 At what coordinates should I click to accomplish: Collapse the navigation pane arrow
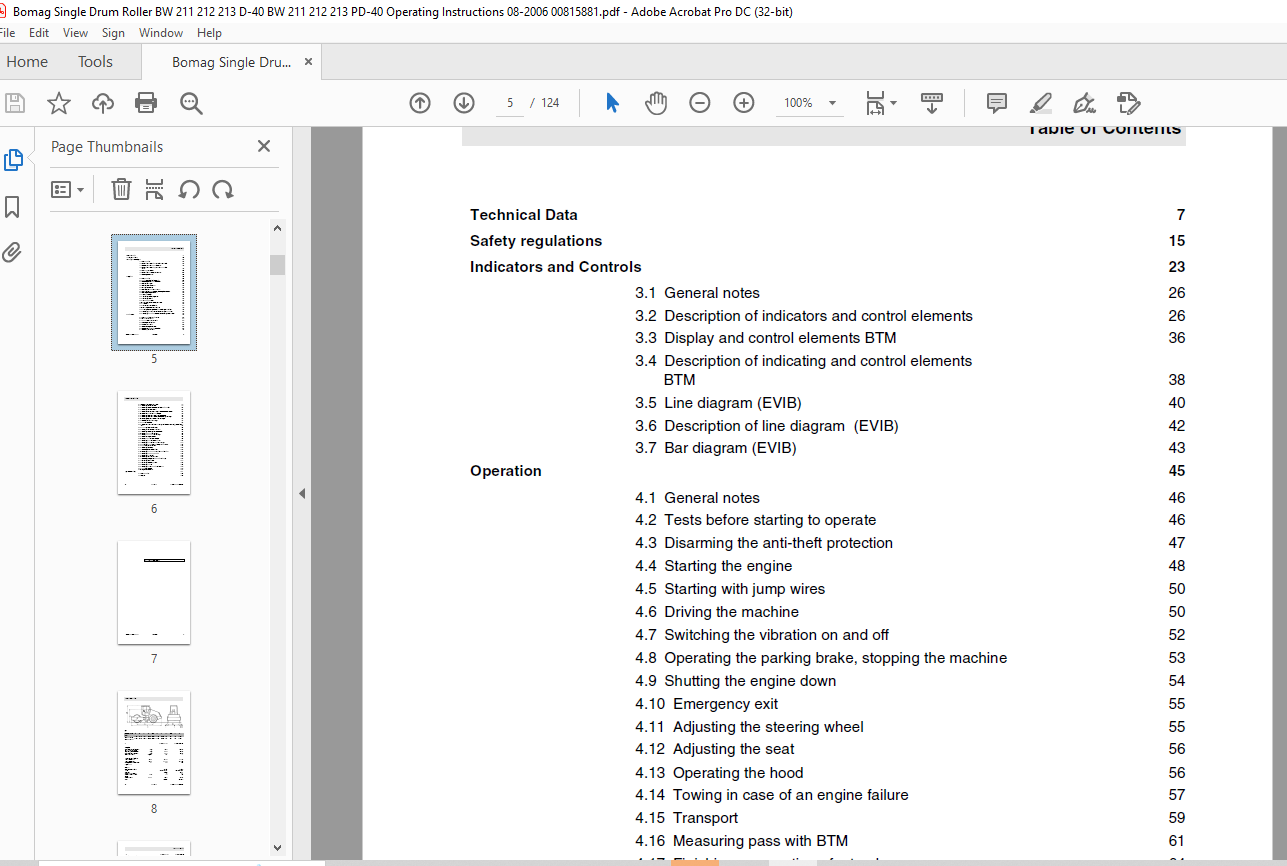[302, 493]
